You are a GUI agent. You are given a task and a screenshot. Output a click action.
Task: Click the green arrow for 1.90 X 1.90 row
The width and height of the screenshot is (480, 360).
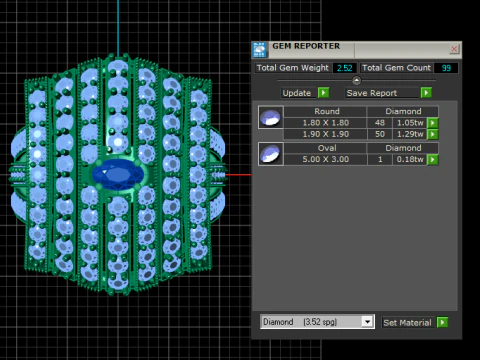[x=433, y=134]
